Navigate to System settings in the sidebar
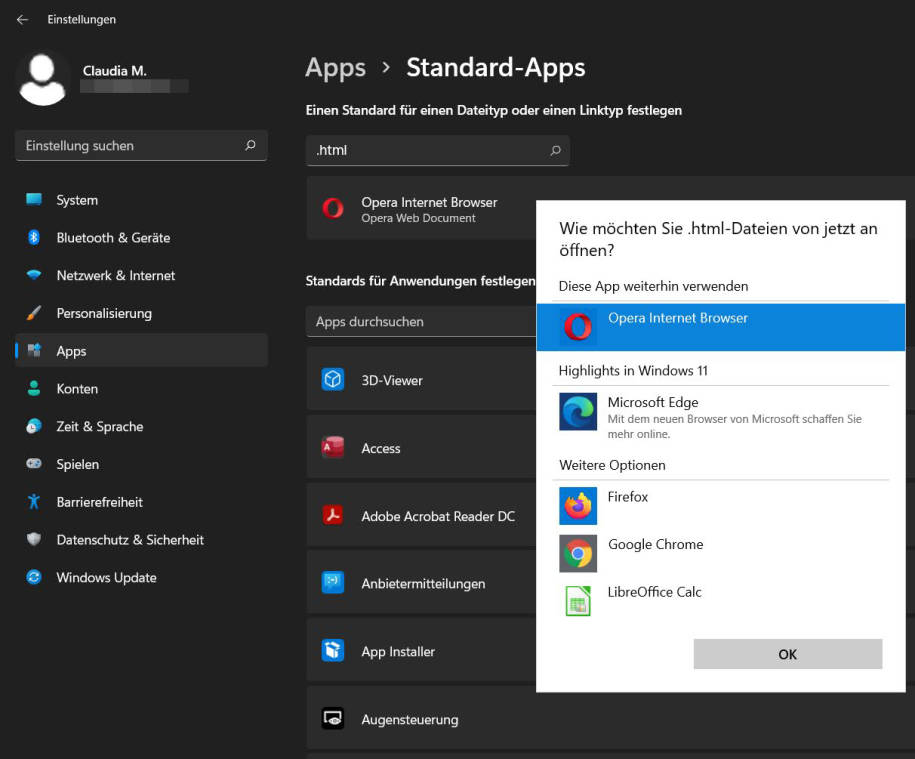 [x=76, y=200]
